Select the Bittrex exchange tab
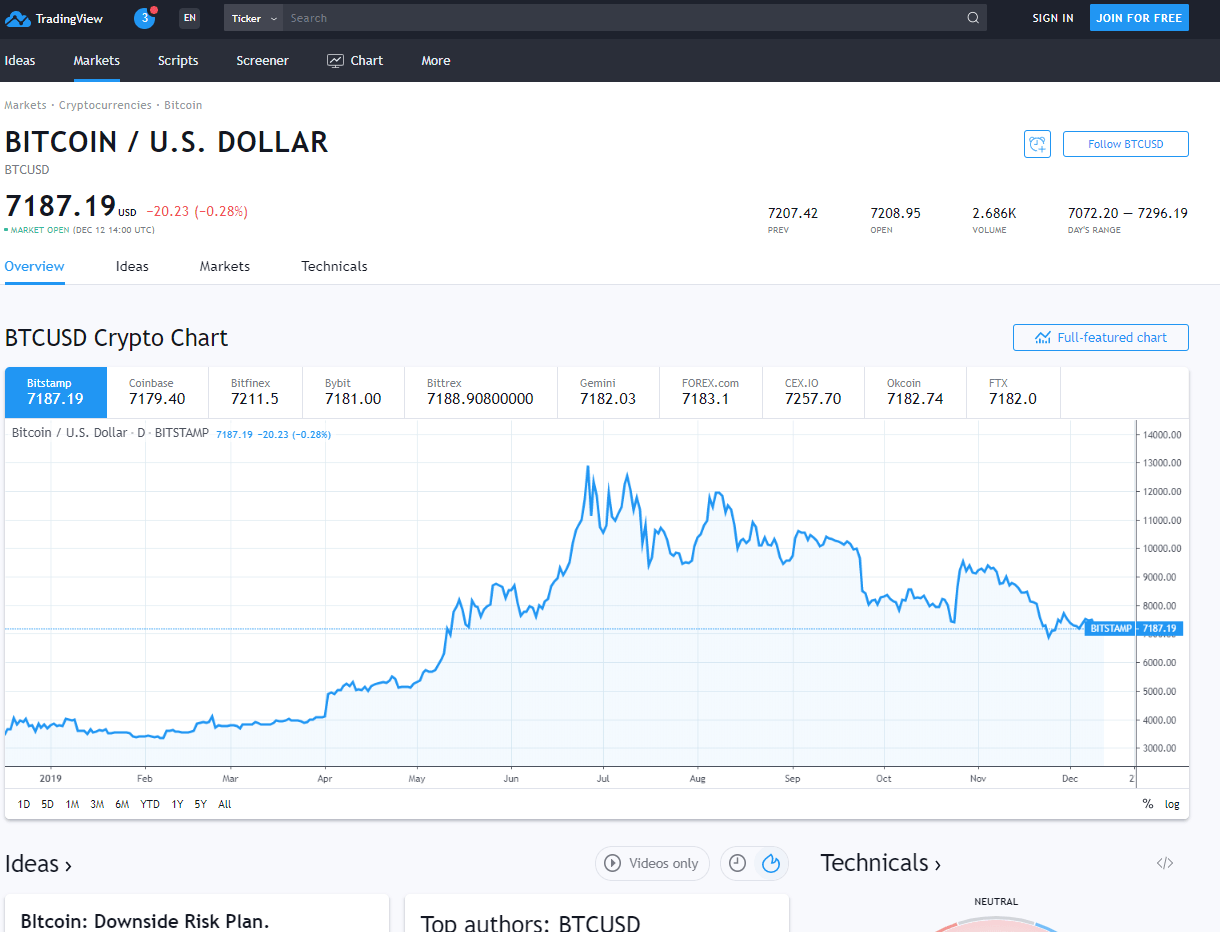This screenshot has width=1220, height=932. click(481, 392)
